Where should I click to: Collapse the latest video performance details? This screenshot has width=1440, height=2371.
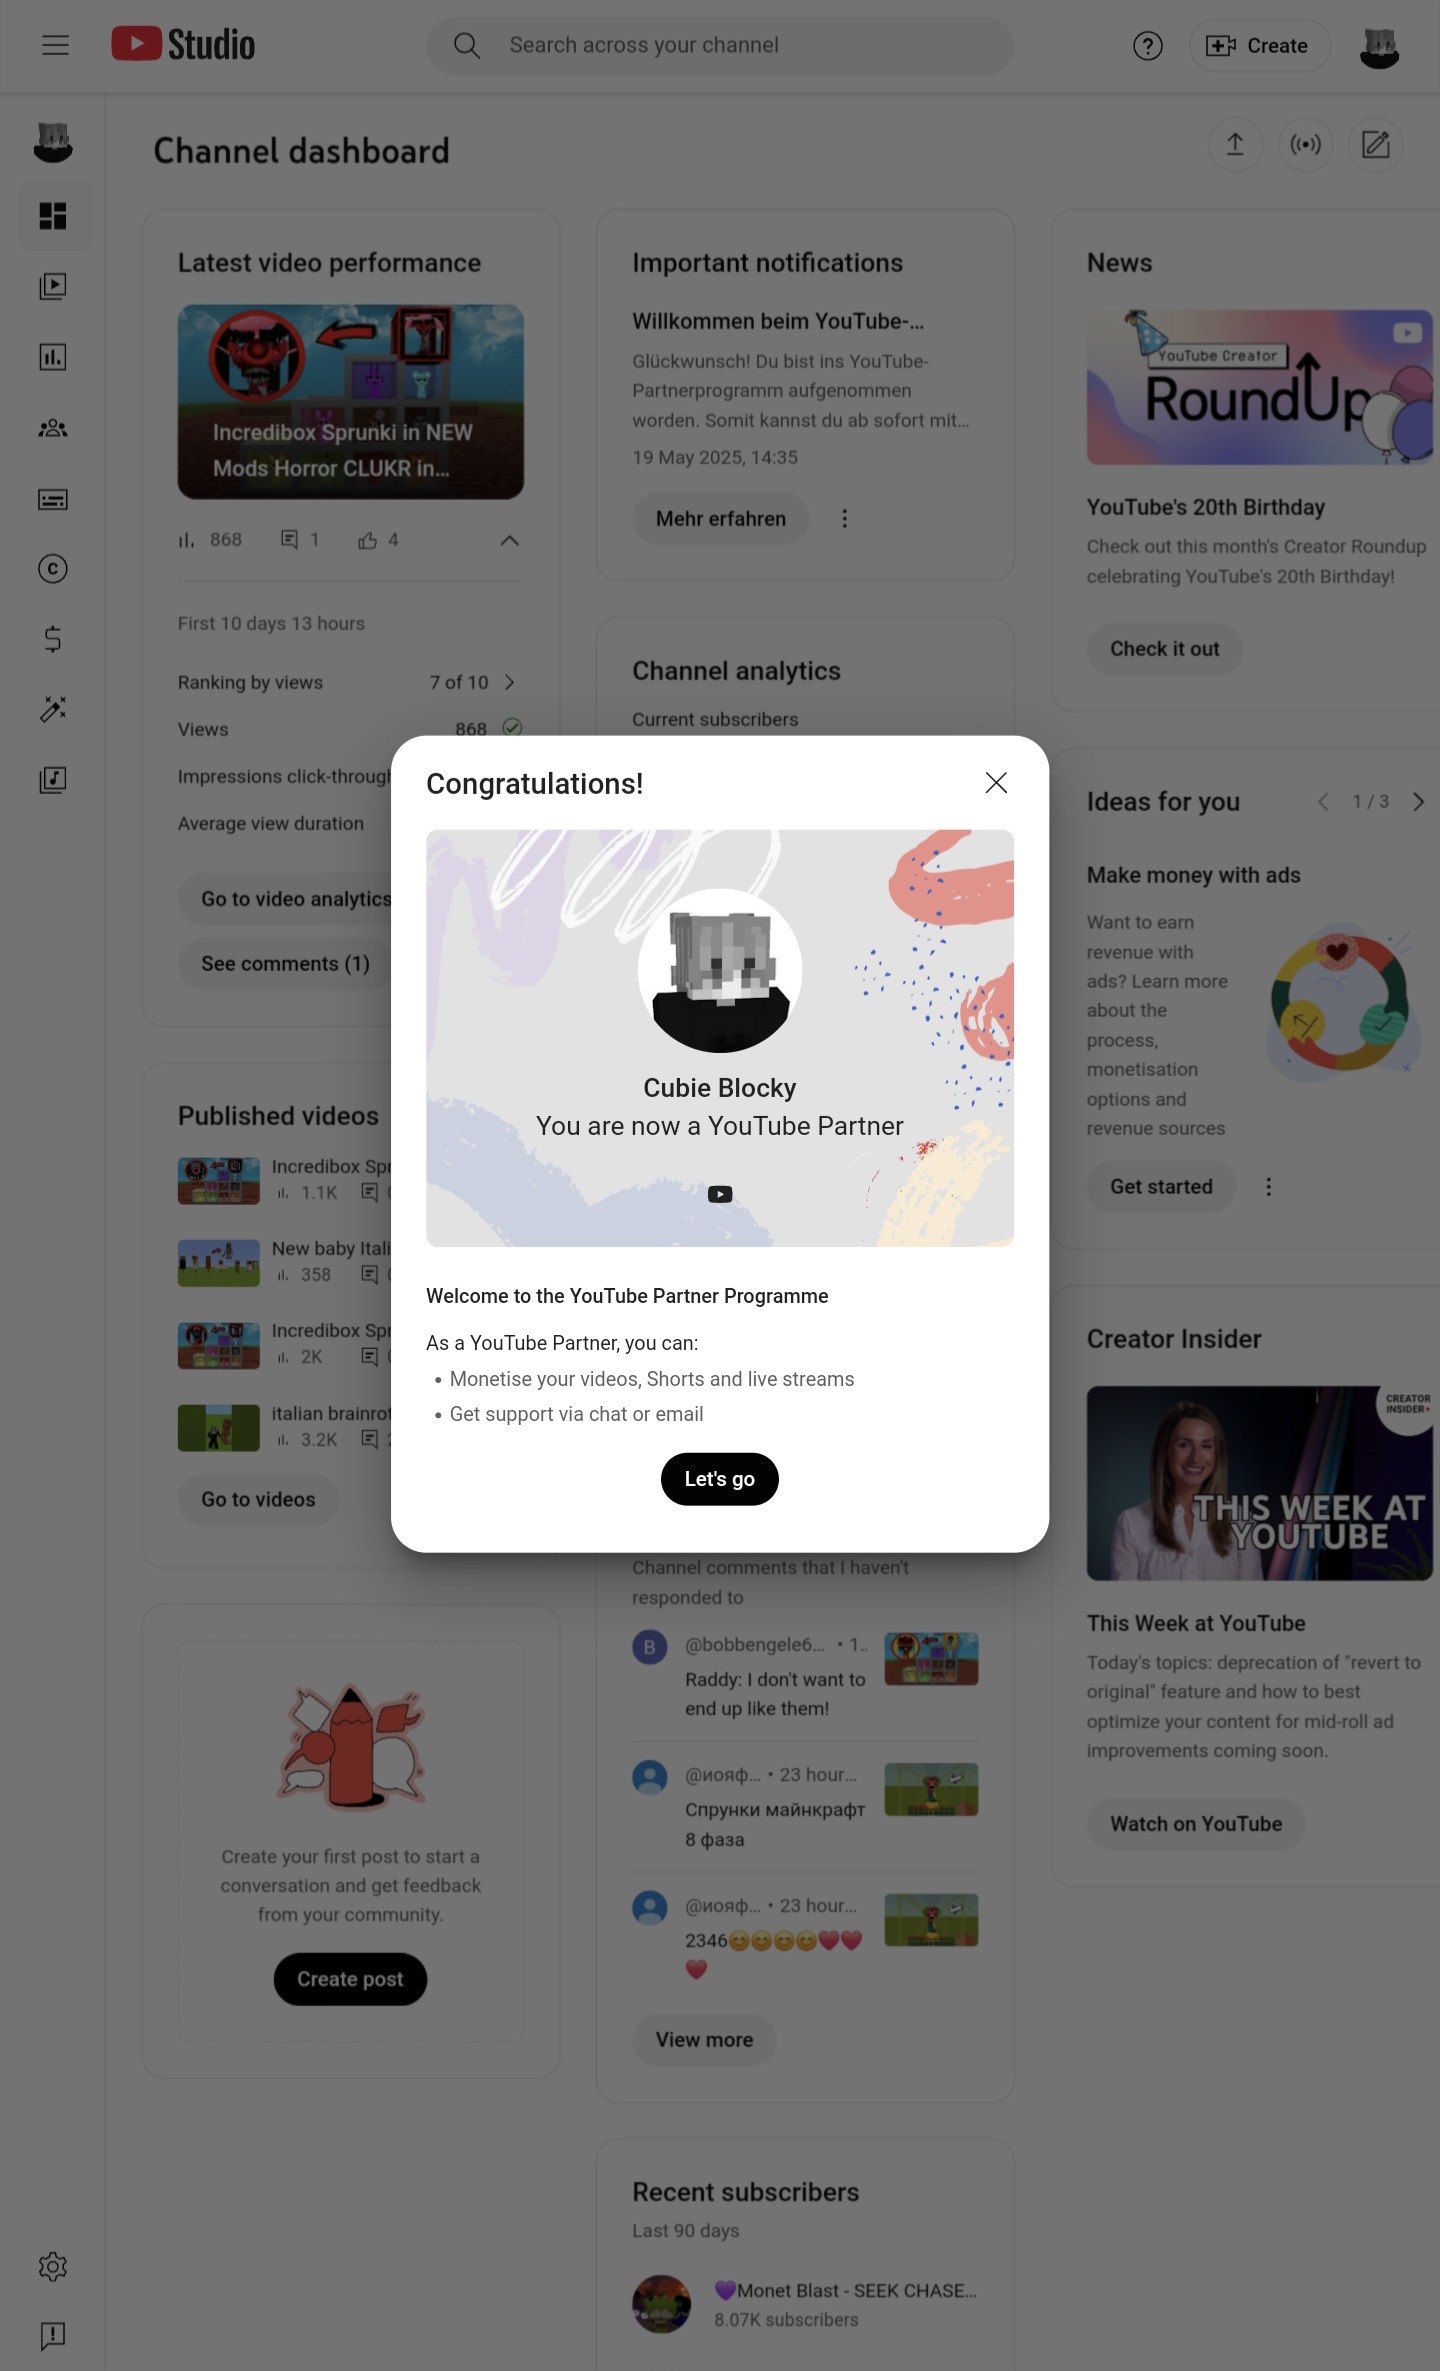coord(509,540)
